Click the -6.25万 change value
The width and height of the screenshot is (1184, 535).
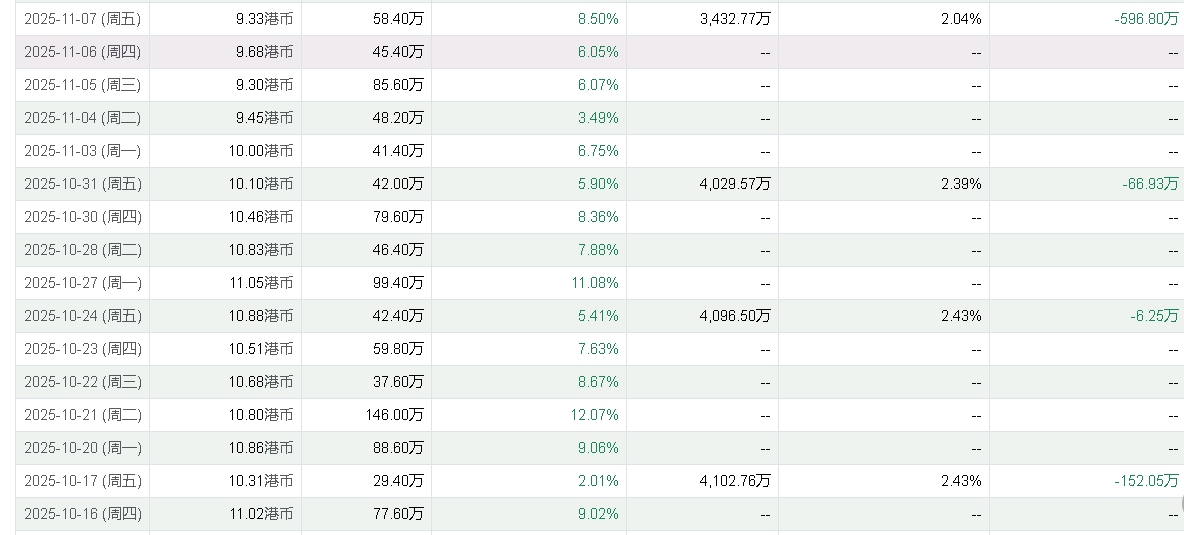click(1155, 316)
